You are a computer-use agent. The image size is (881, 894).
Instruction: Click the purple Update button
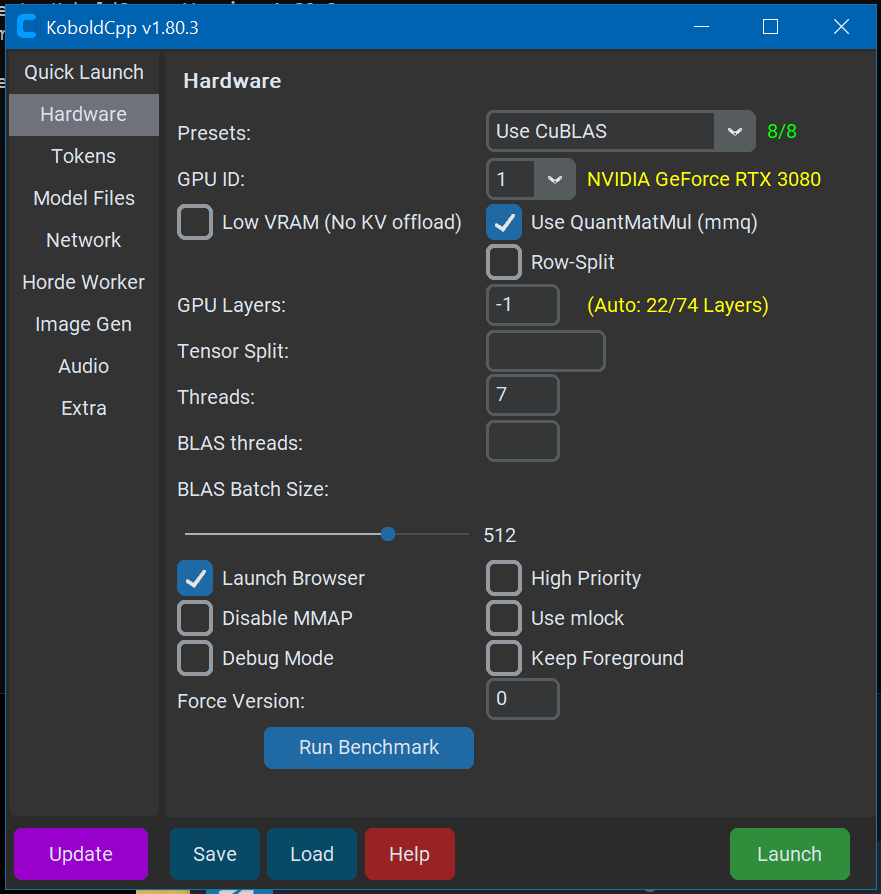(x=81, y=854)
